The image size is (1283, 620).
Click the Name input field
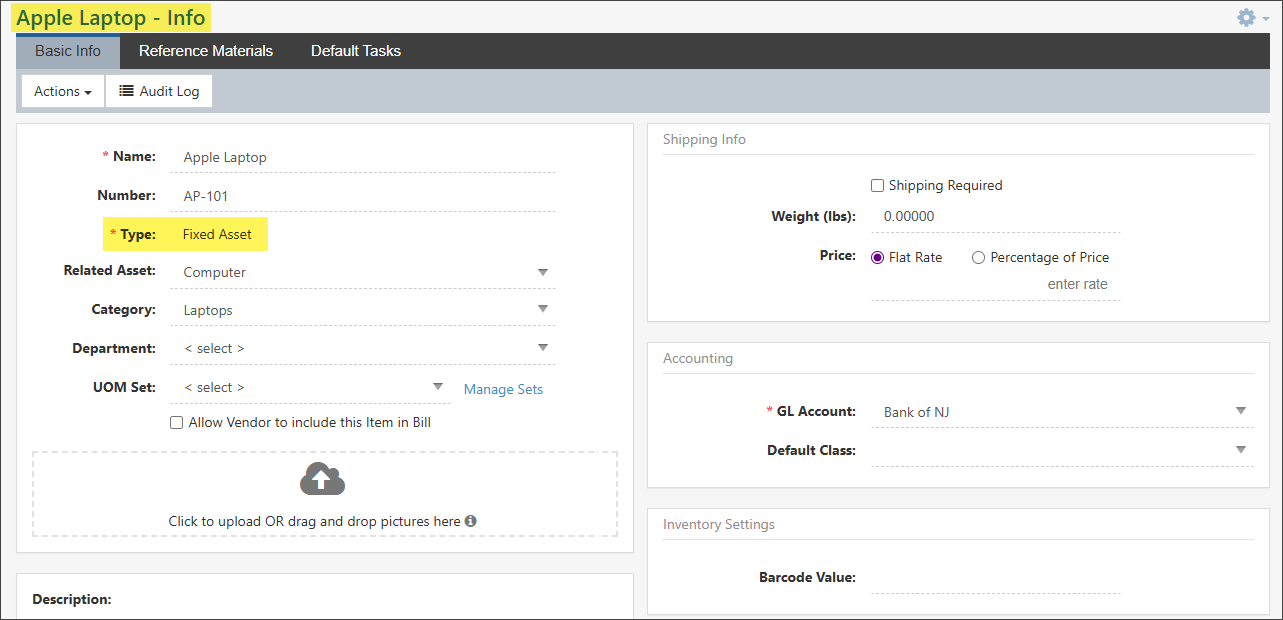(x=367, y=157)
